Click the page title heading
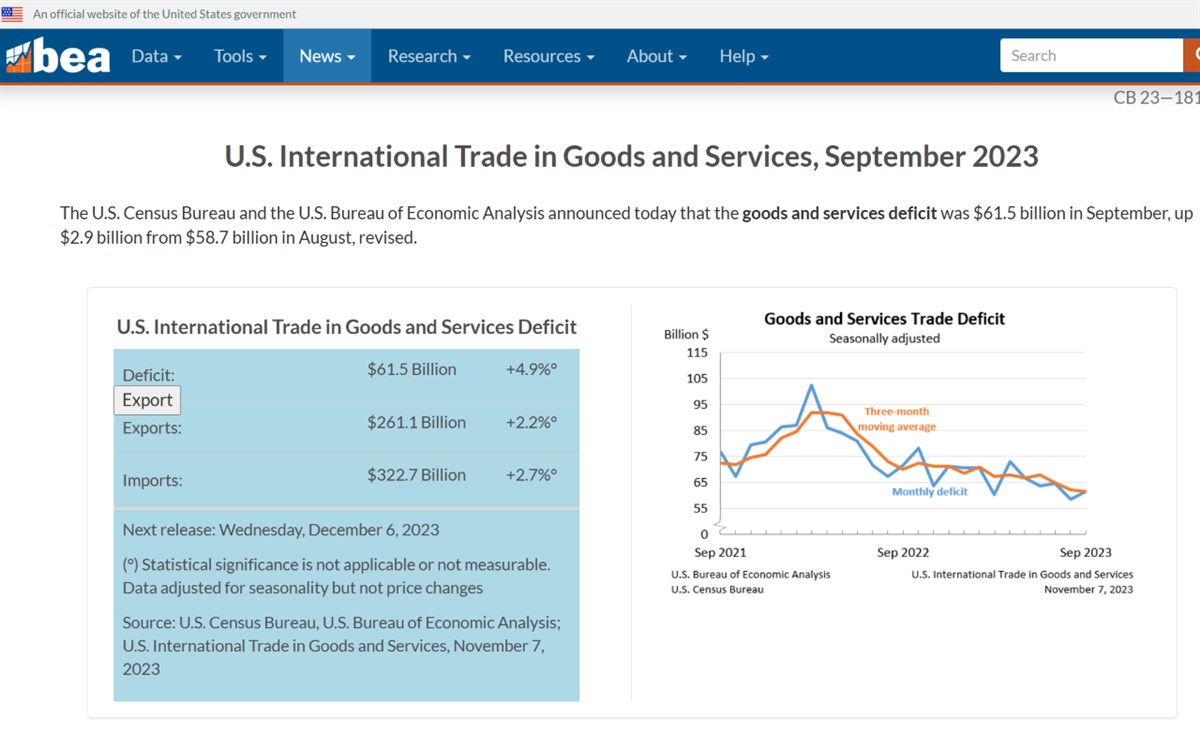1200x750 pixels. click(631, 157)
